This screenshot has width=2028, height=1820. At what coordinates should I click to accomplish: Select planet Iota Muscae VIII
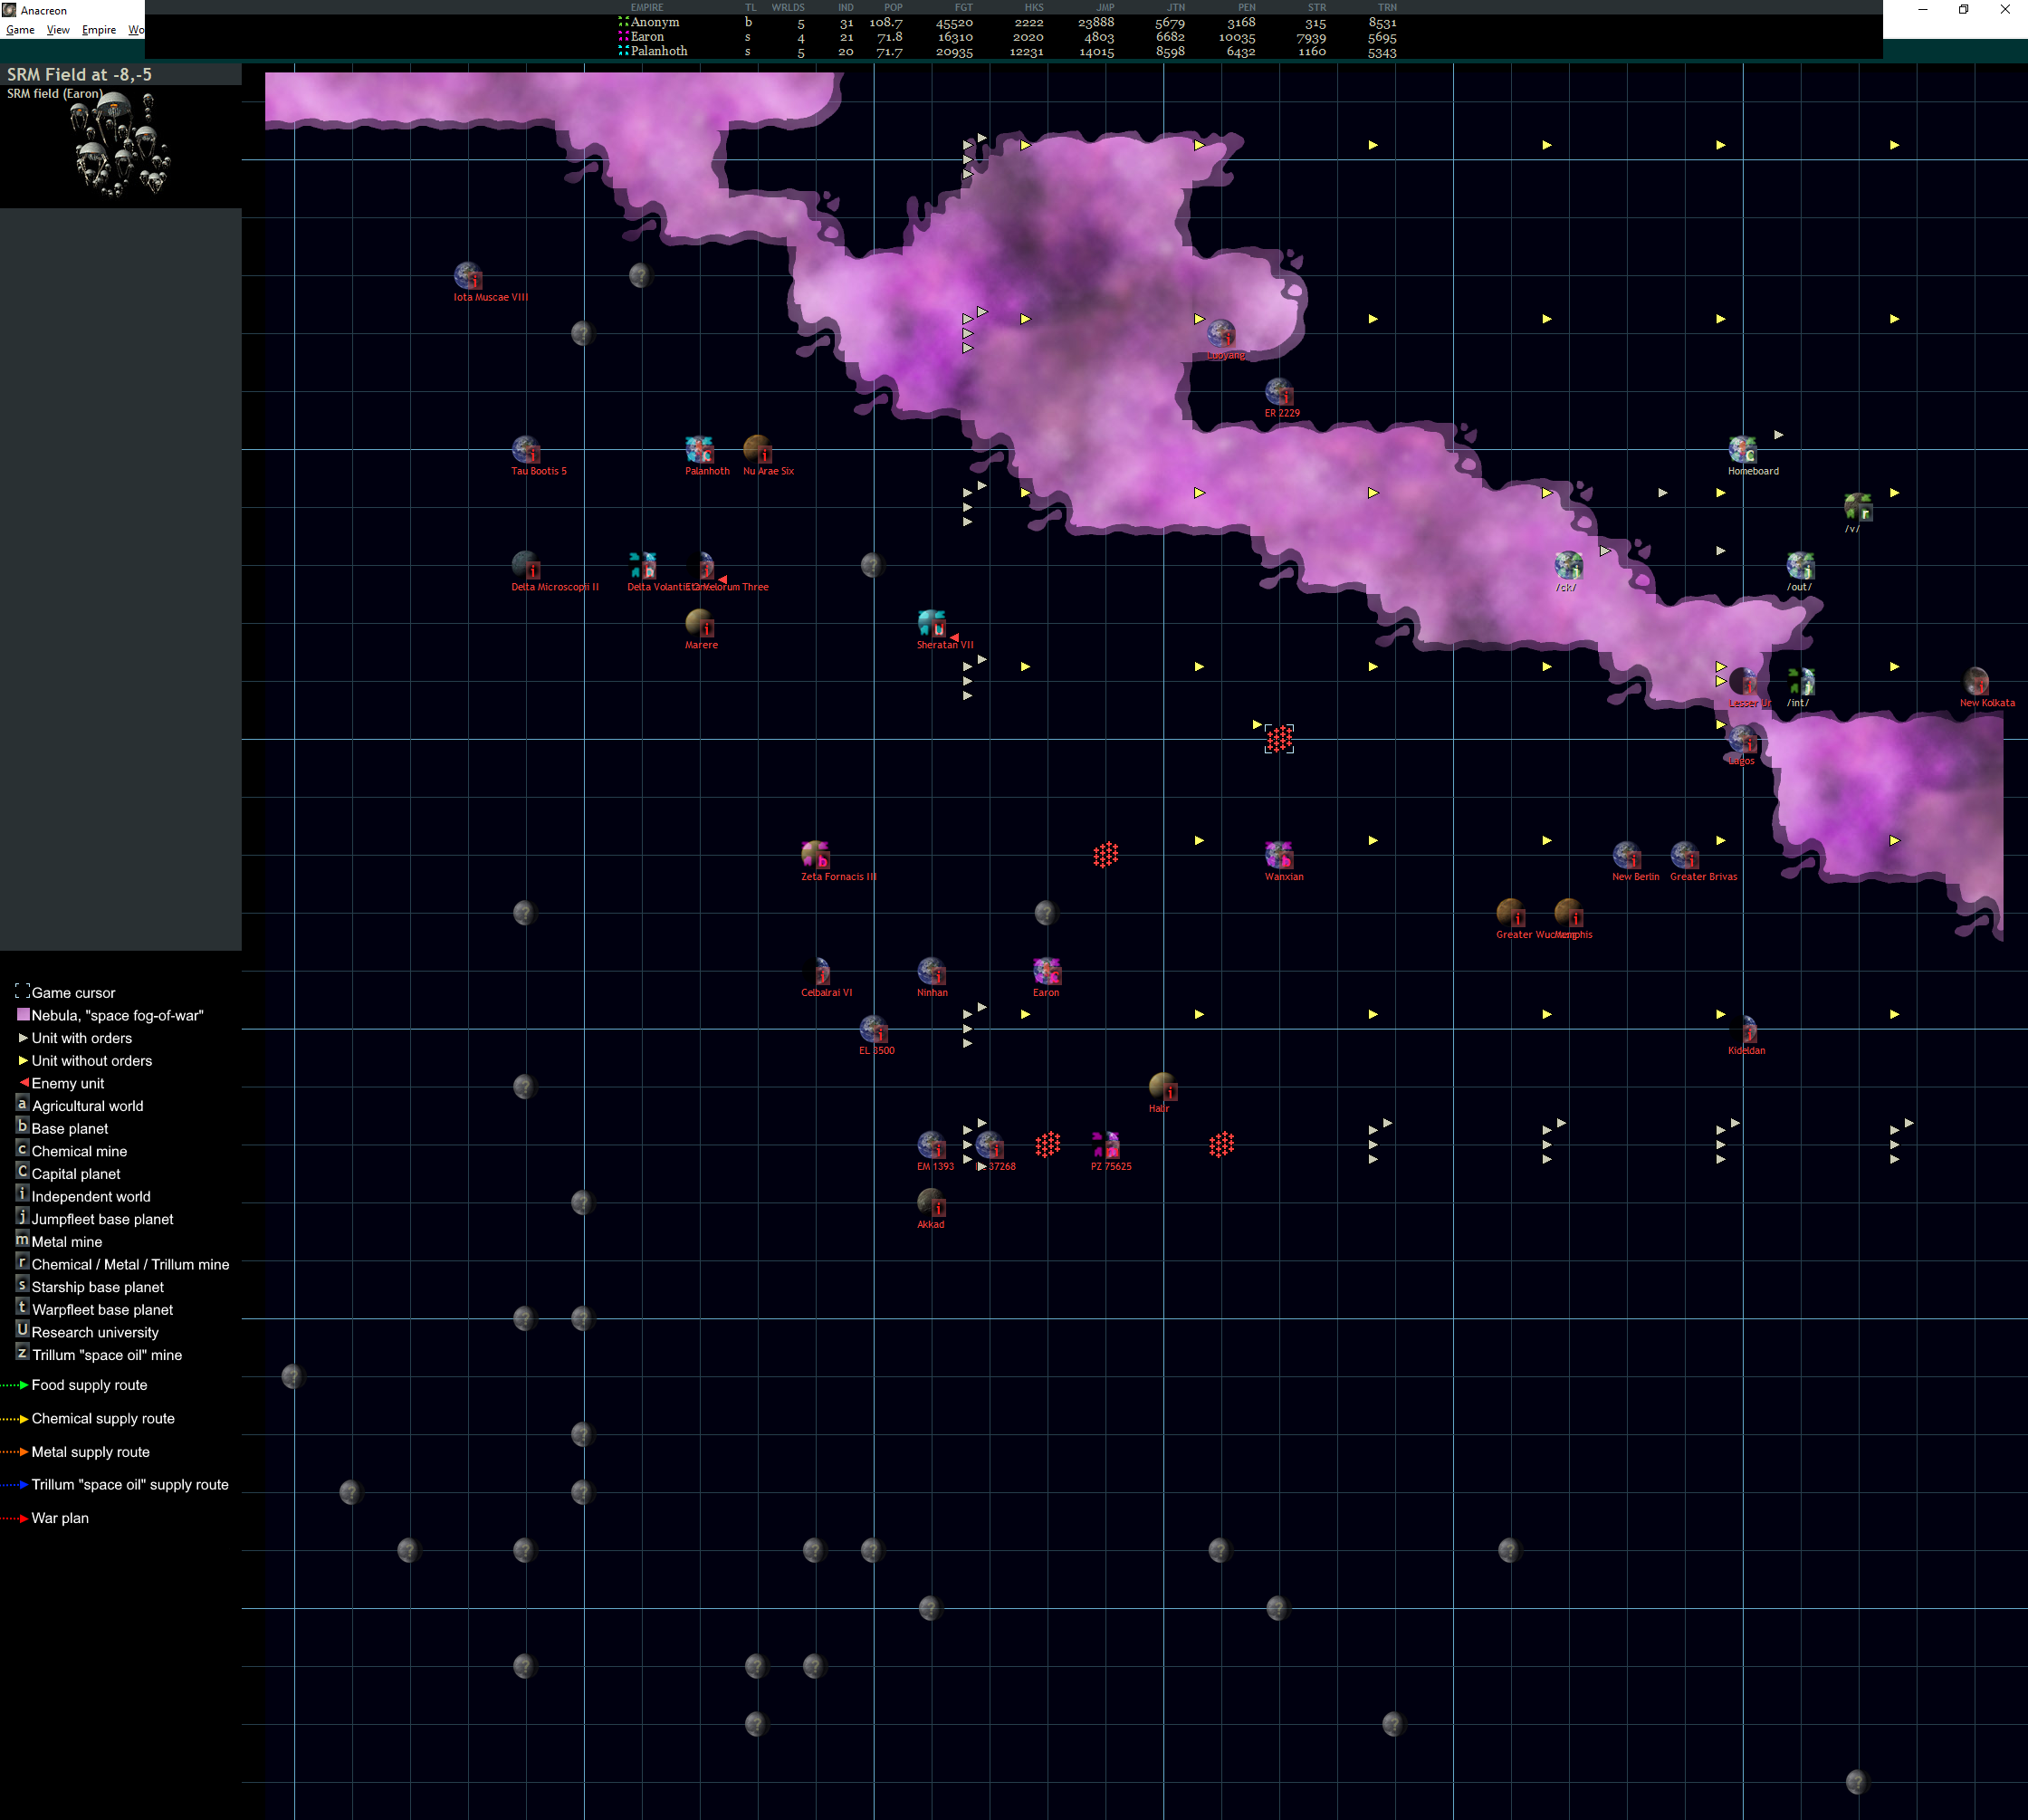468,276
